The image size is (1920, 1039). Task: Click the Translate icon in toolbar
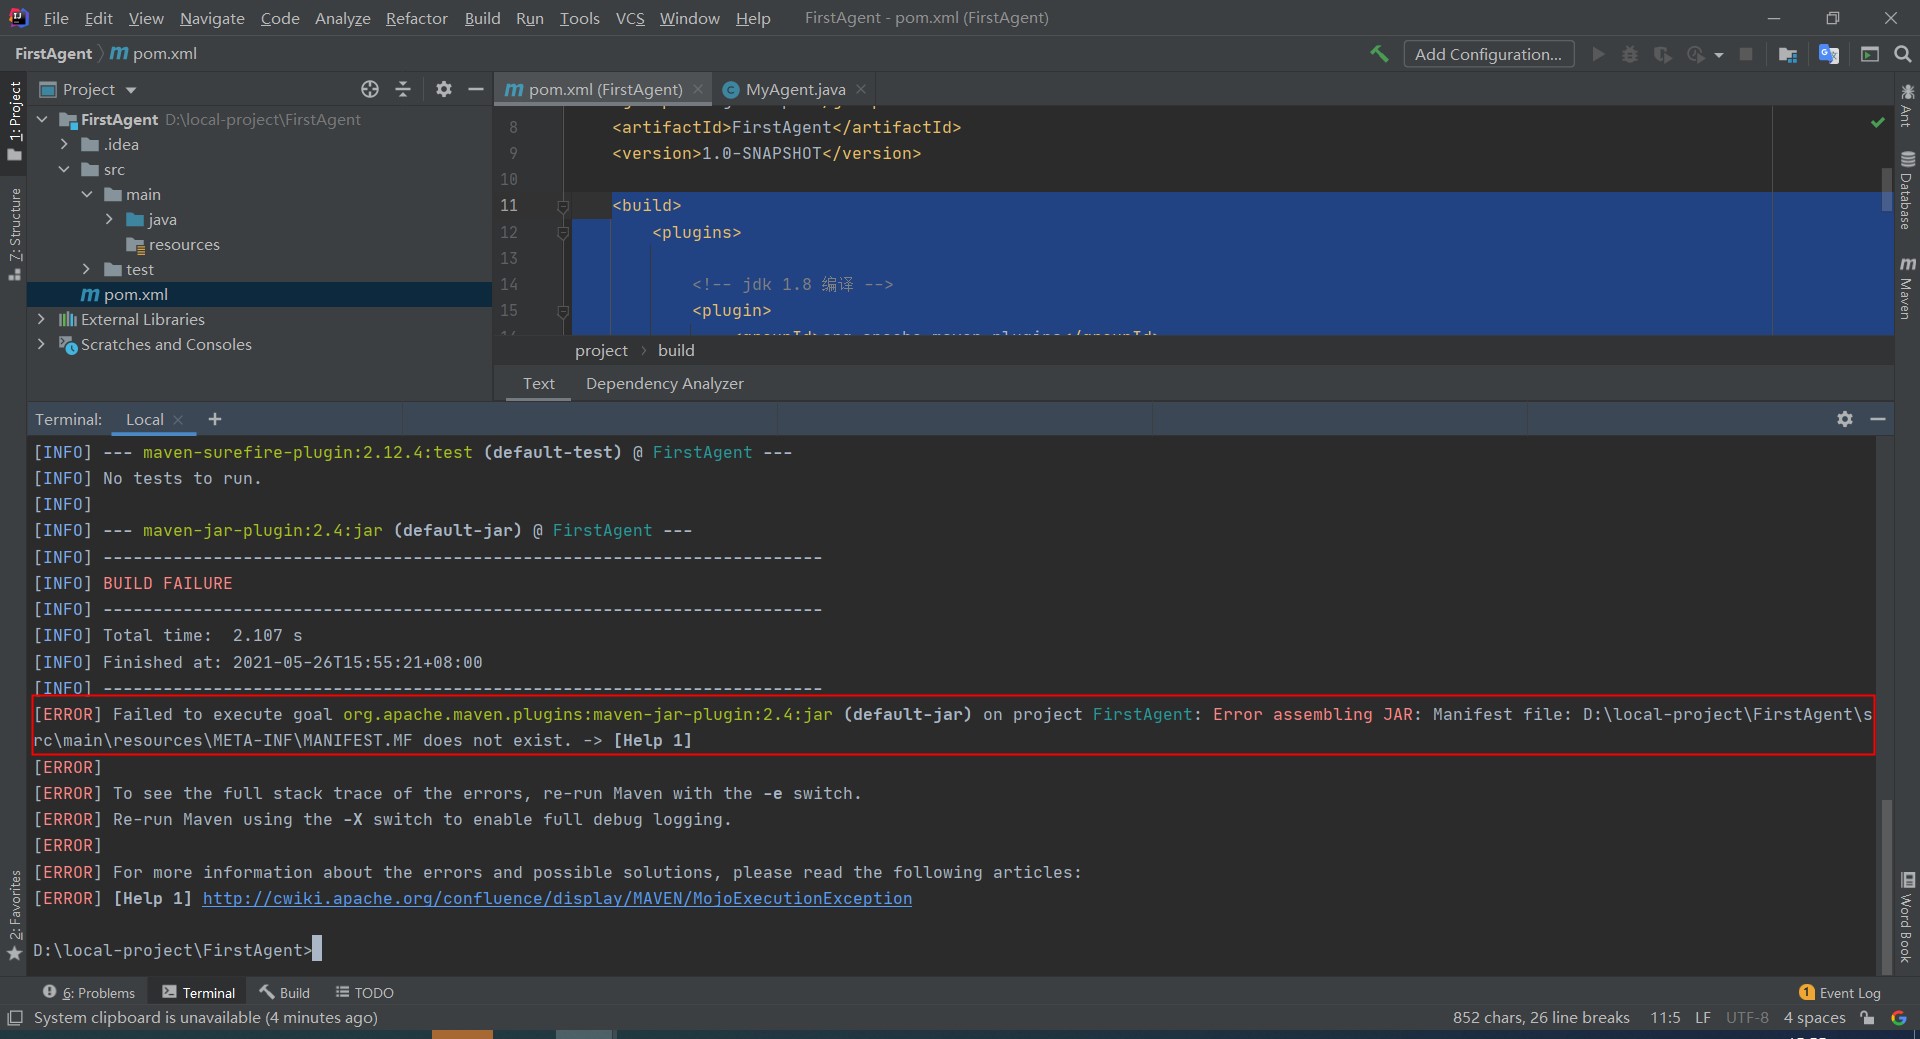pyautogui.click(x=1829, y=54)
